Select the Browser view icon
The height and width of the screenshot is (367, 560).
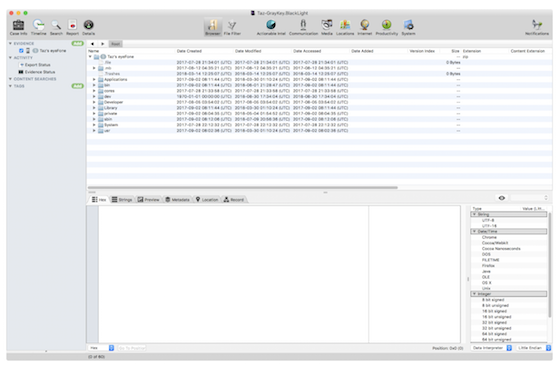212,27
